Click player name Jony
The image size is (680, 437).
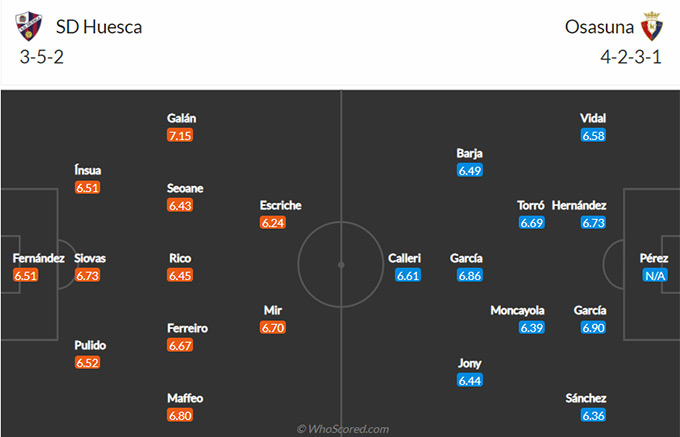tap(470, 363)
